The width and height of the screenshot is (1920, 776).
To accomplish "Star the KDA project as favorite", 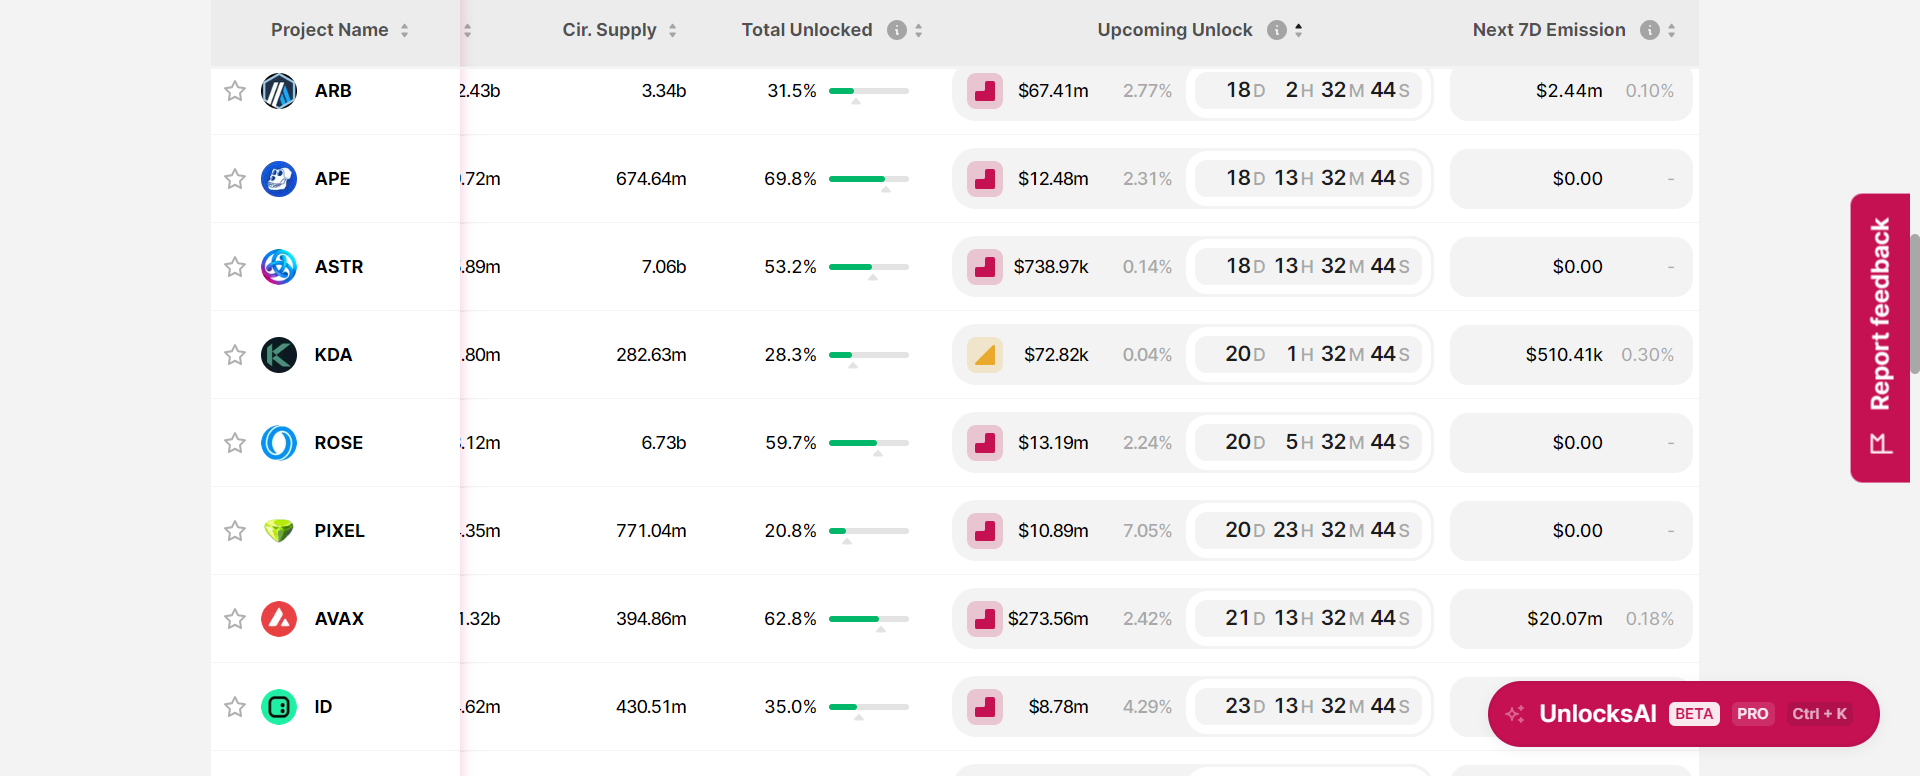I will tap(235, 355).
